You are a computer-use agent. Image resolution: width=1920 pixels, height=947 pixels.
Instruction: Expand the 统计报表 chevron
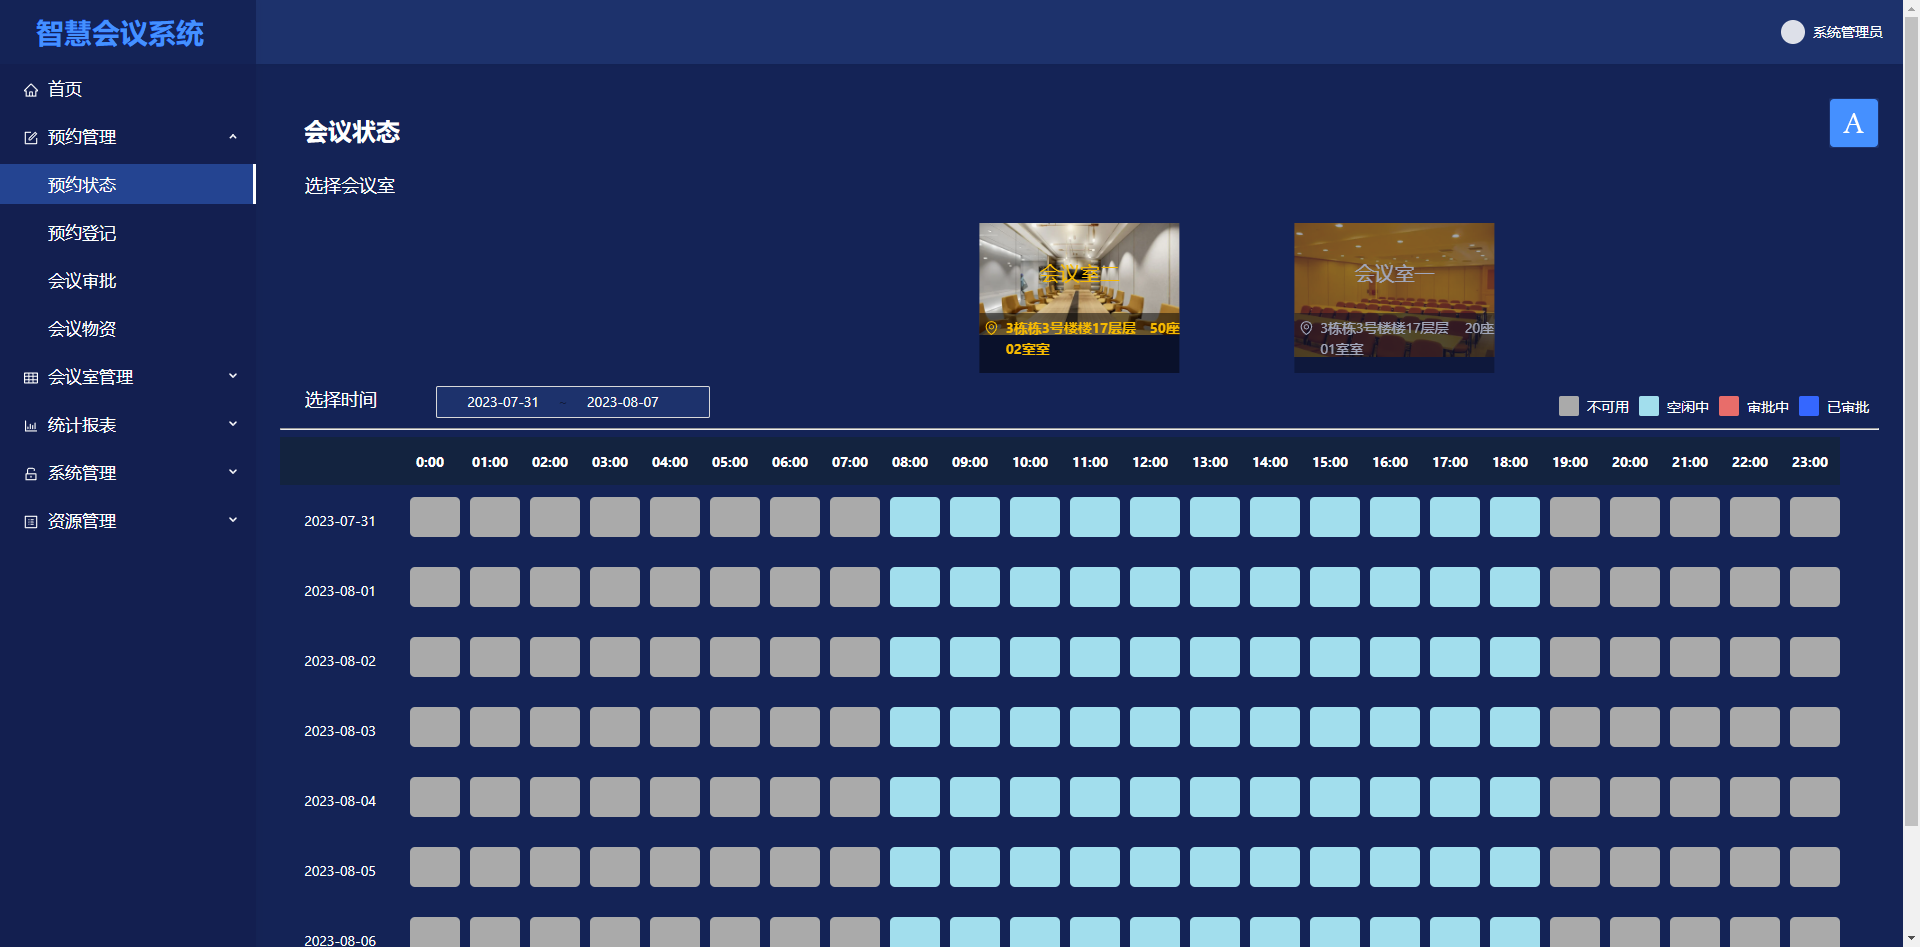(x=233, y=424)
